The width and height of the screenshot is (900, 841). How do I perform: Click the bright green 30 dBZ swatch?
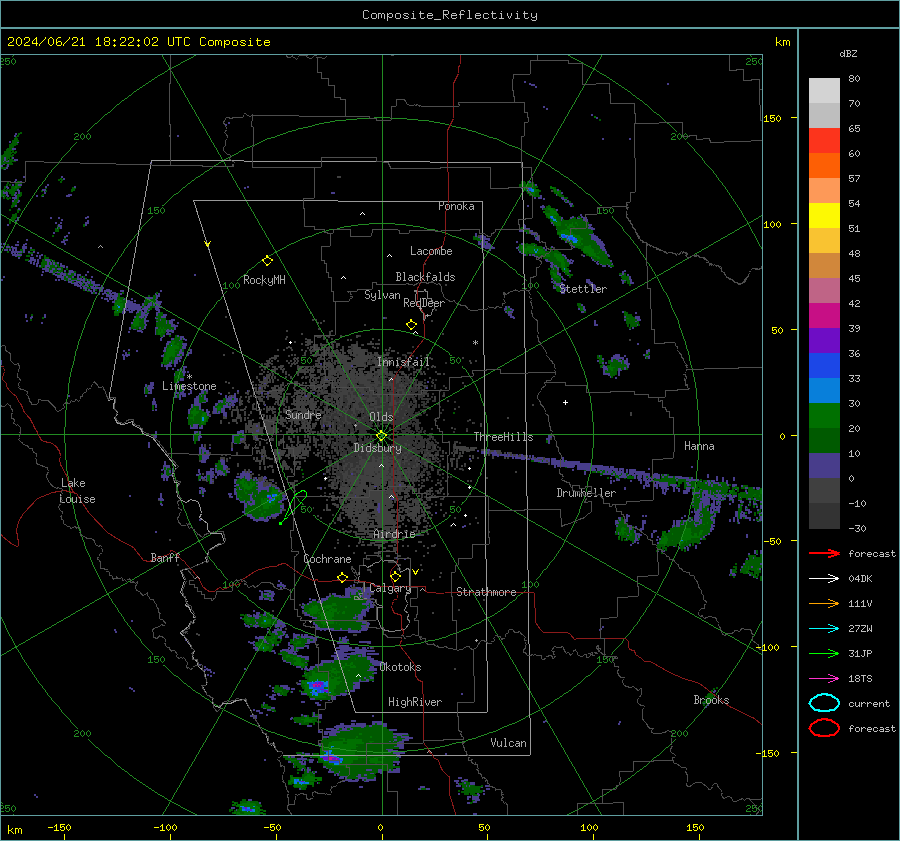point(824,415)
